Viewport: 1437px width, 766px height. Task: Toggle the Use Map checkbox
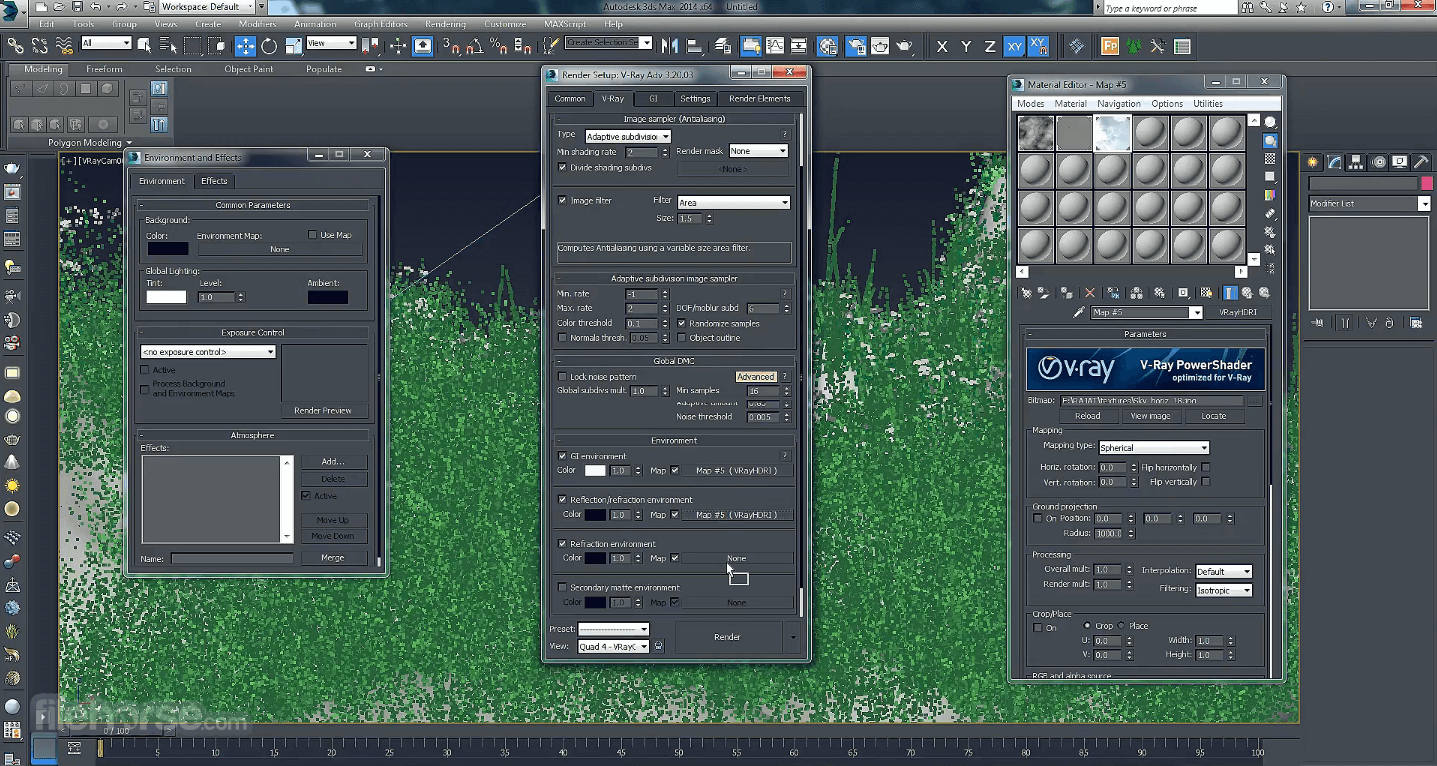(313, 235)
